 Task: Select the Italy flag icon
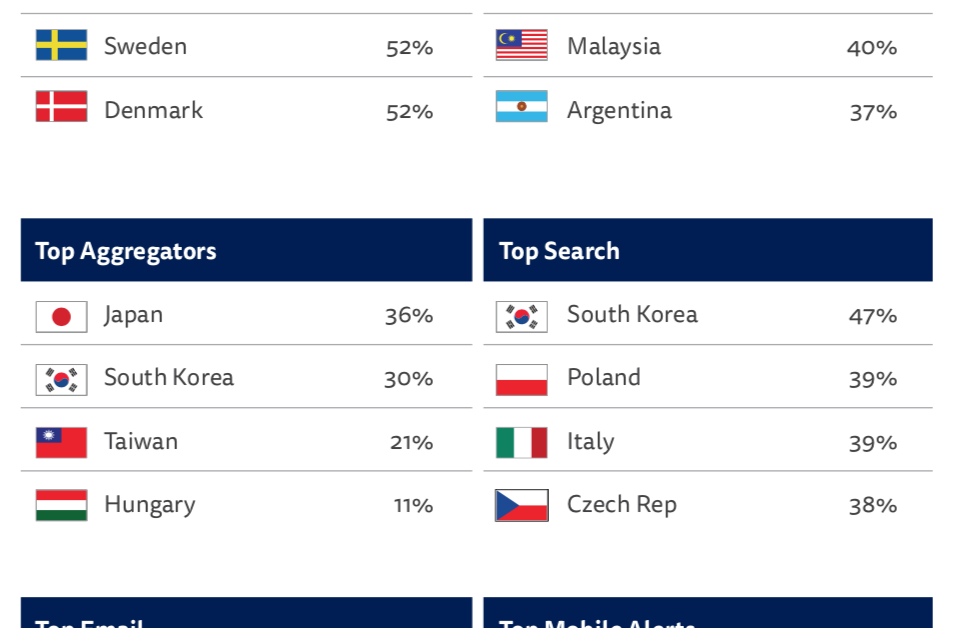tap(522, 443)
